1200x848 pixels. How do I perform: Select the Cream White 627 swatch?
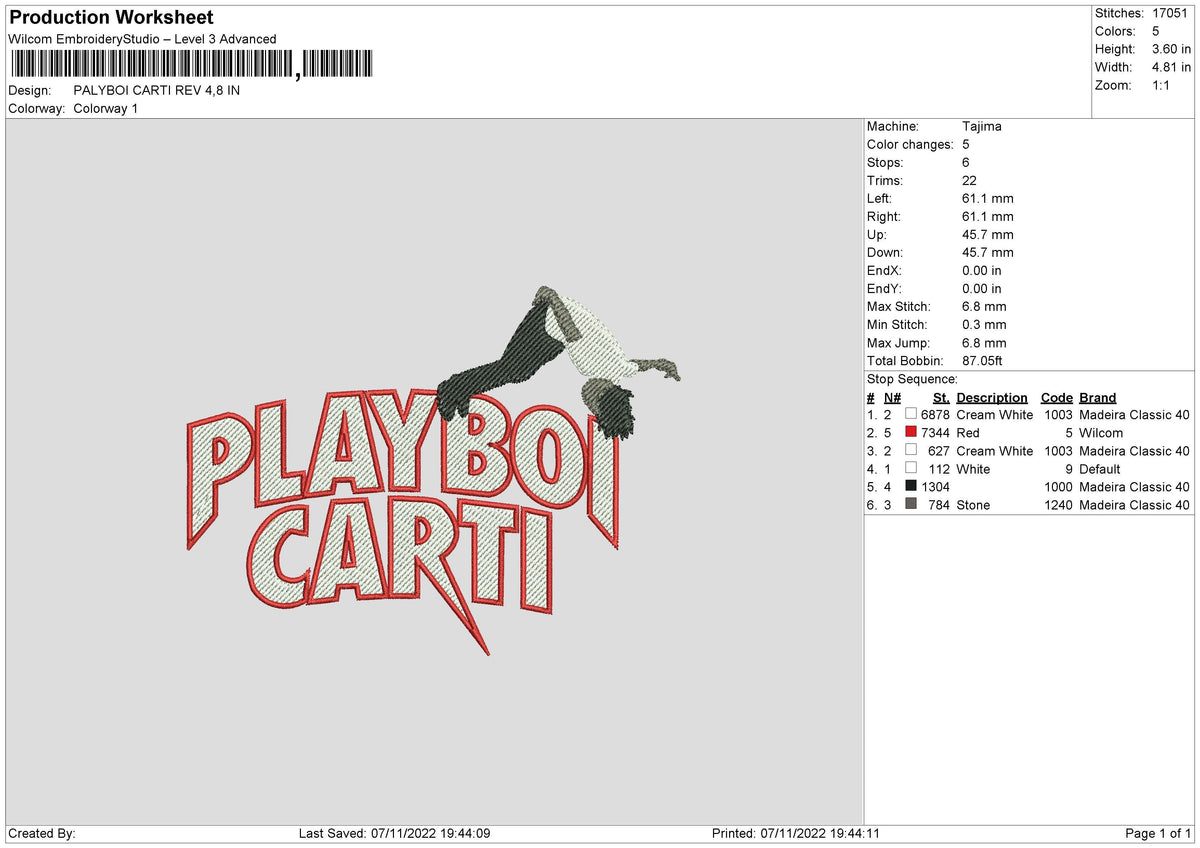(911, 451)
